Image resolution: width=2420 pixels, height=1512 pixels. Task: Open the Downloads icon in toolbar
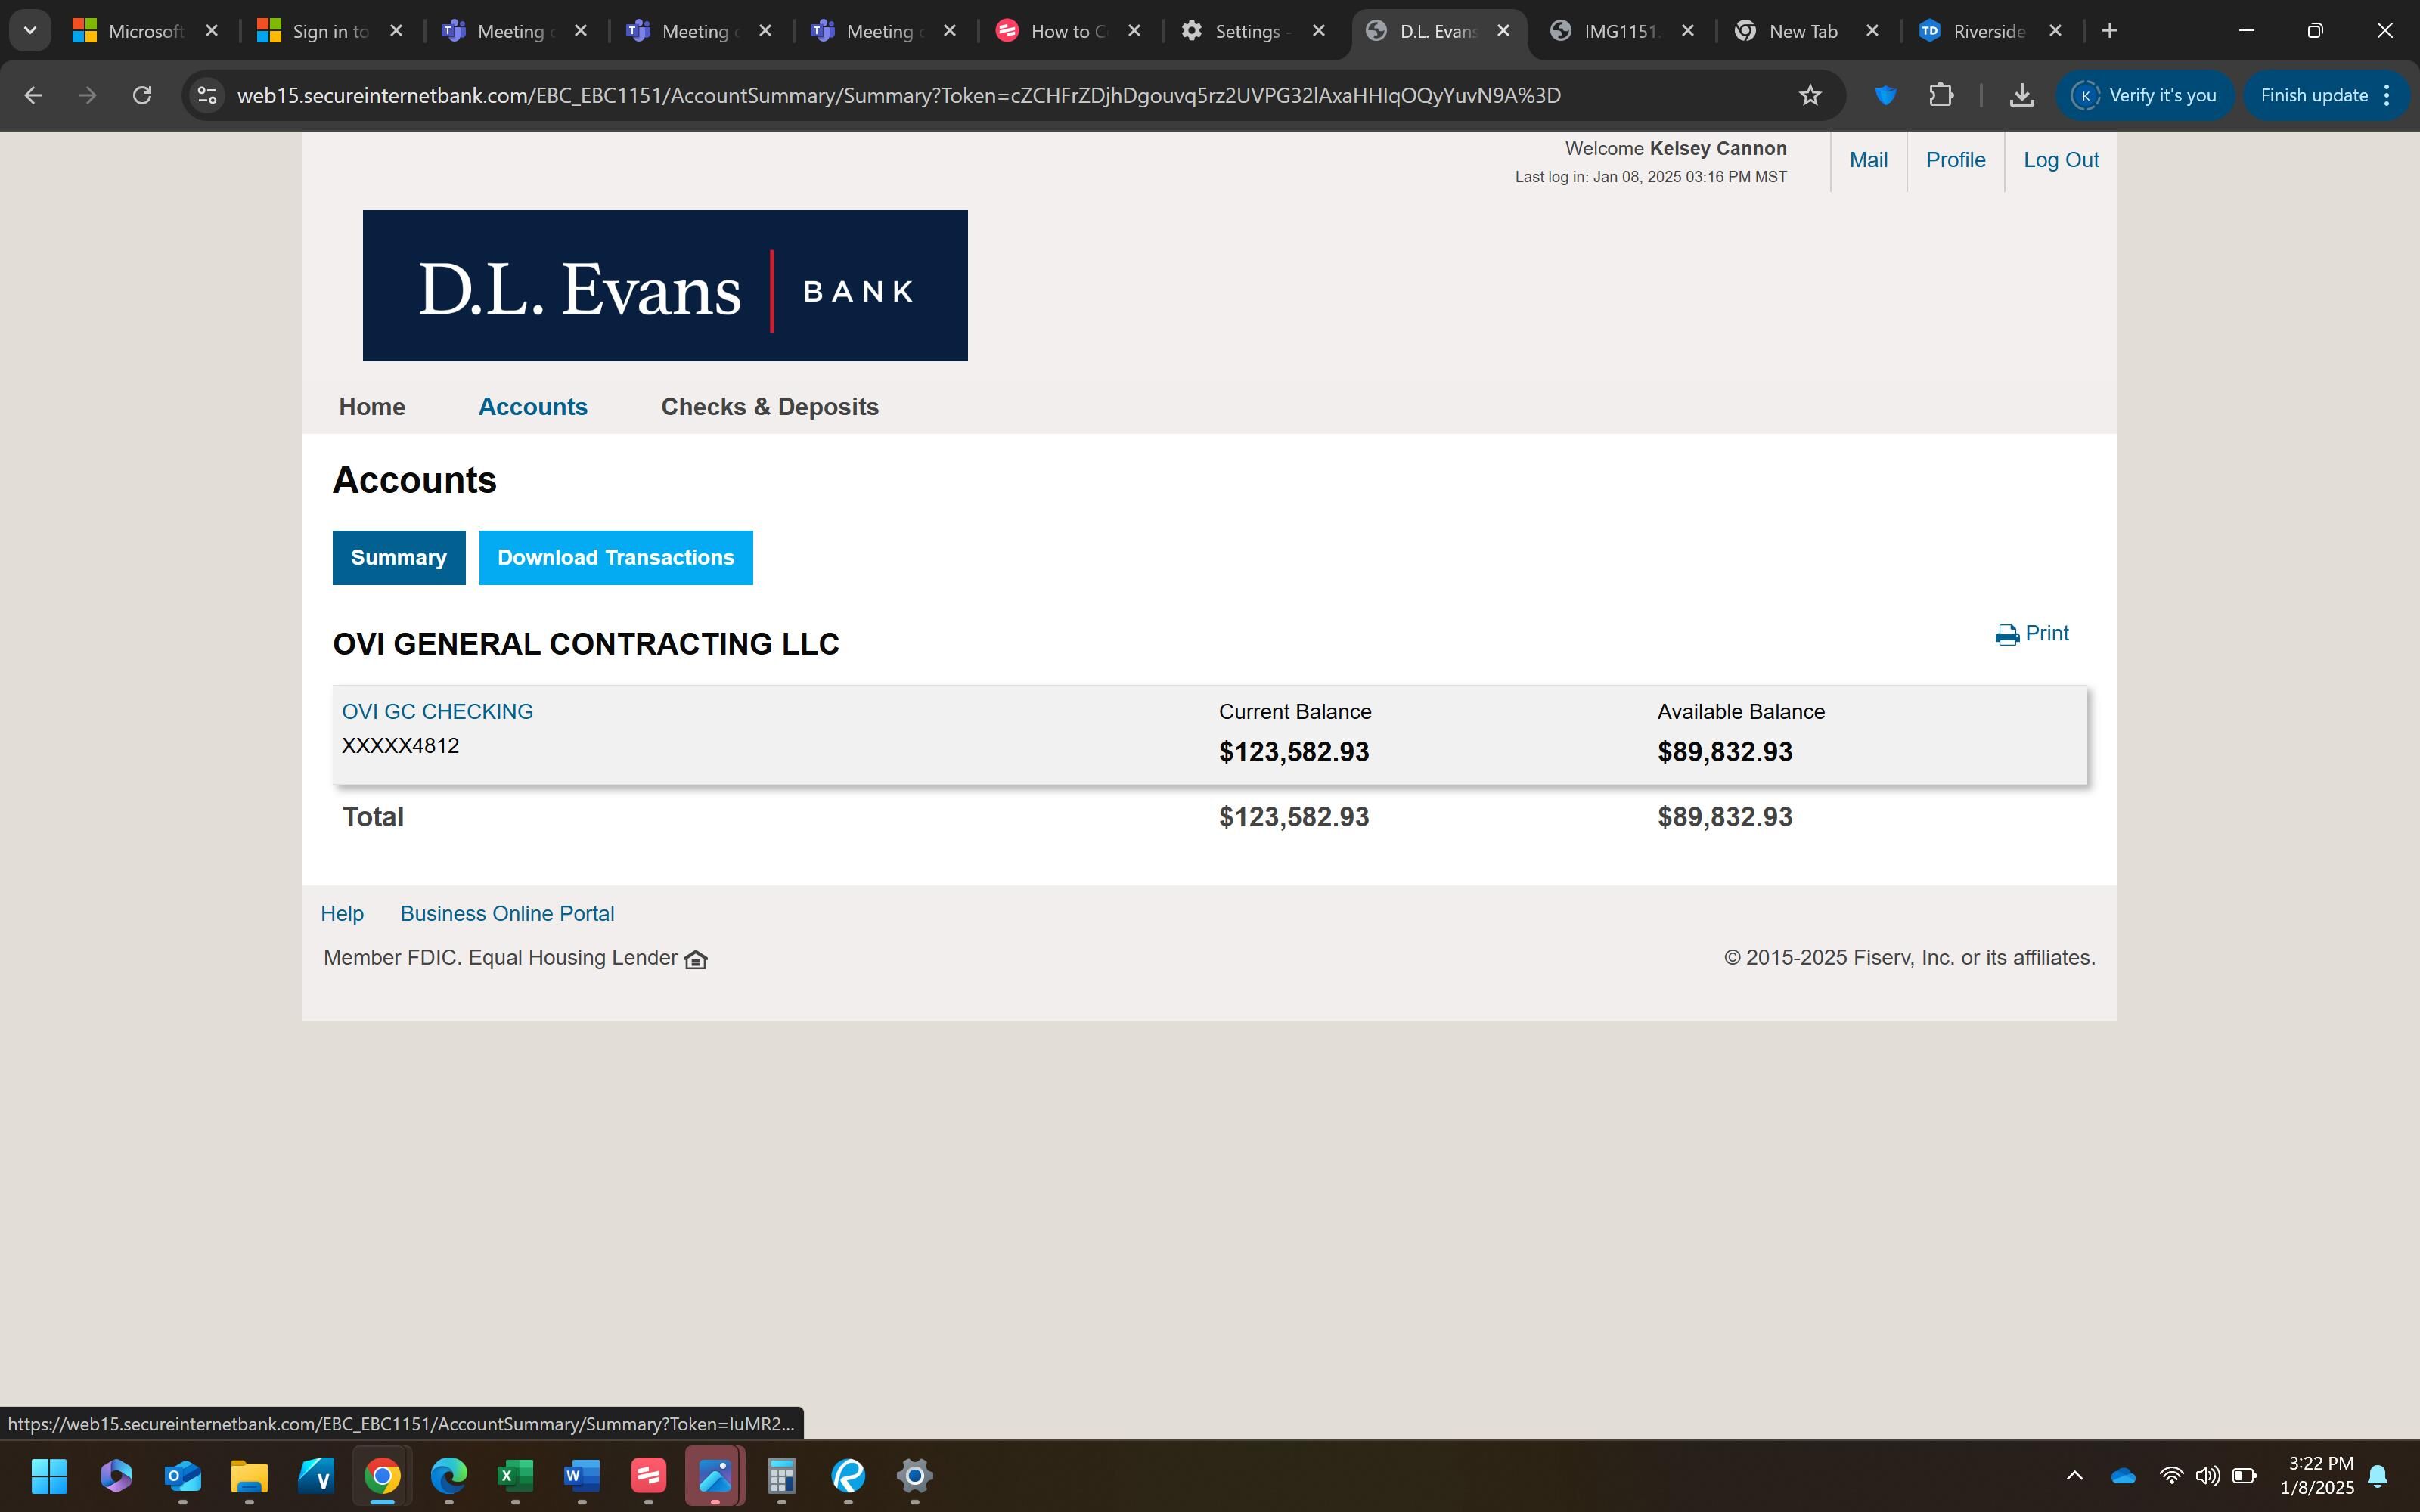[x=2021, y=95]
